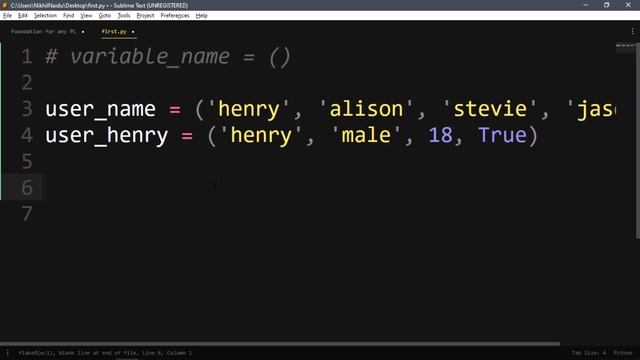640x360 pixels.
Task: Open the Project menu
Action: 145,16
